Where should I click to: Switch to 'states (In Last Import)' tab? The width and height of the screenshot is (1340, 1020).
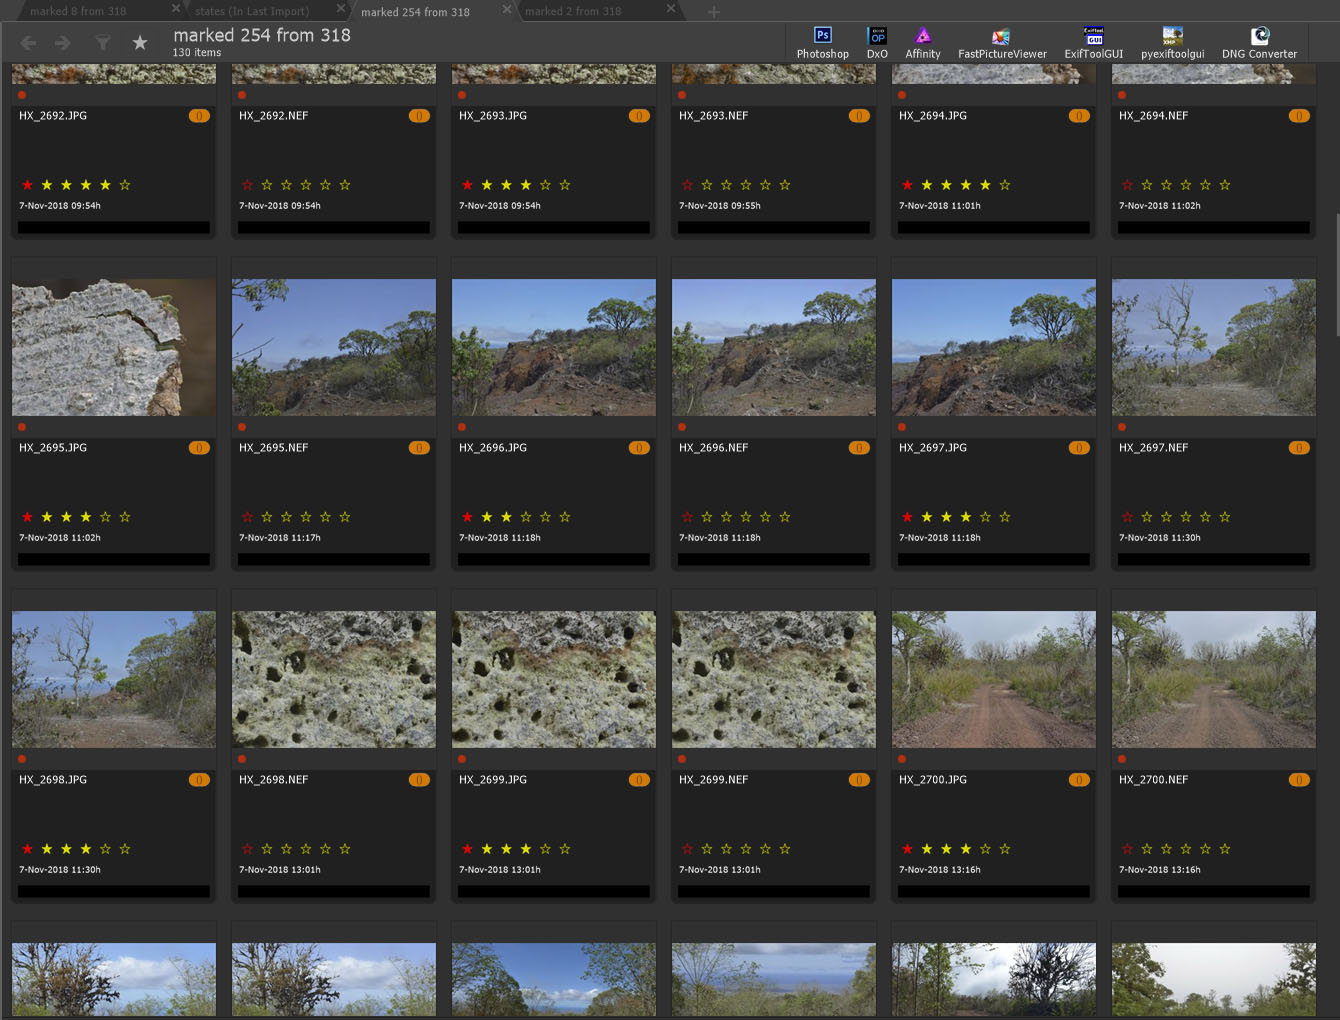click(252, 11)
